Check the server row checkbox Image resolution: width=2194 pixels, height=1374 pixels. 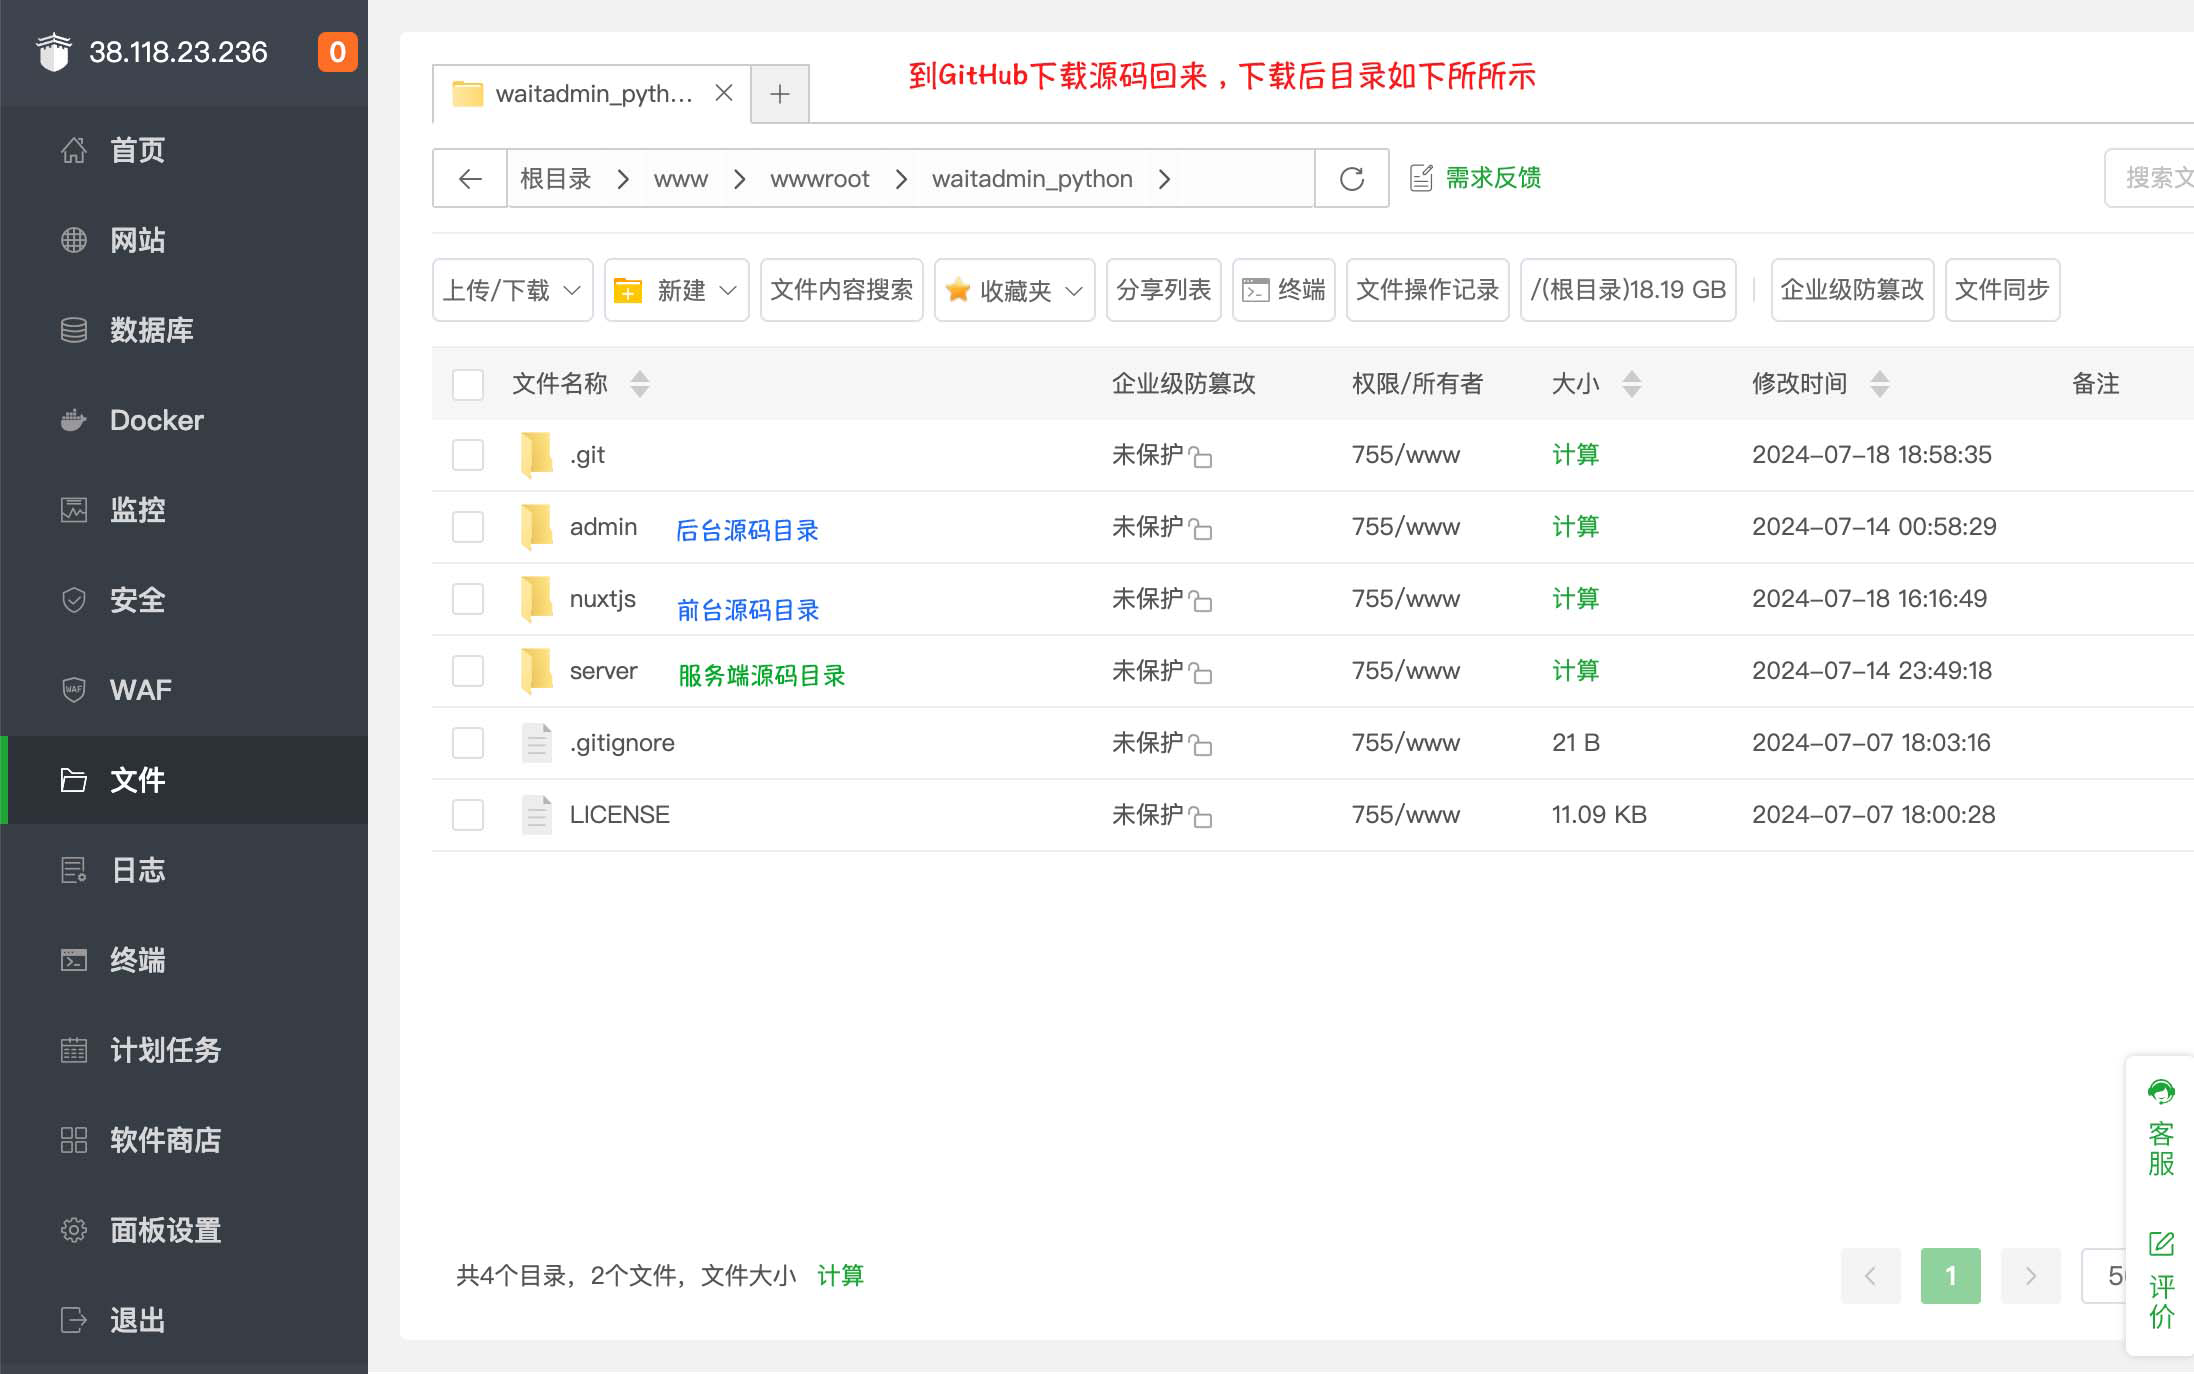click(x=468, y=671)
